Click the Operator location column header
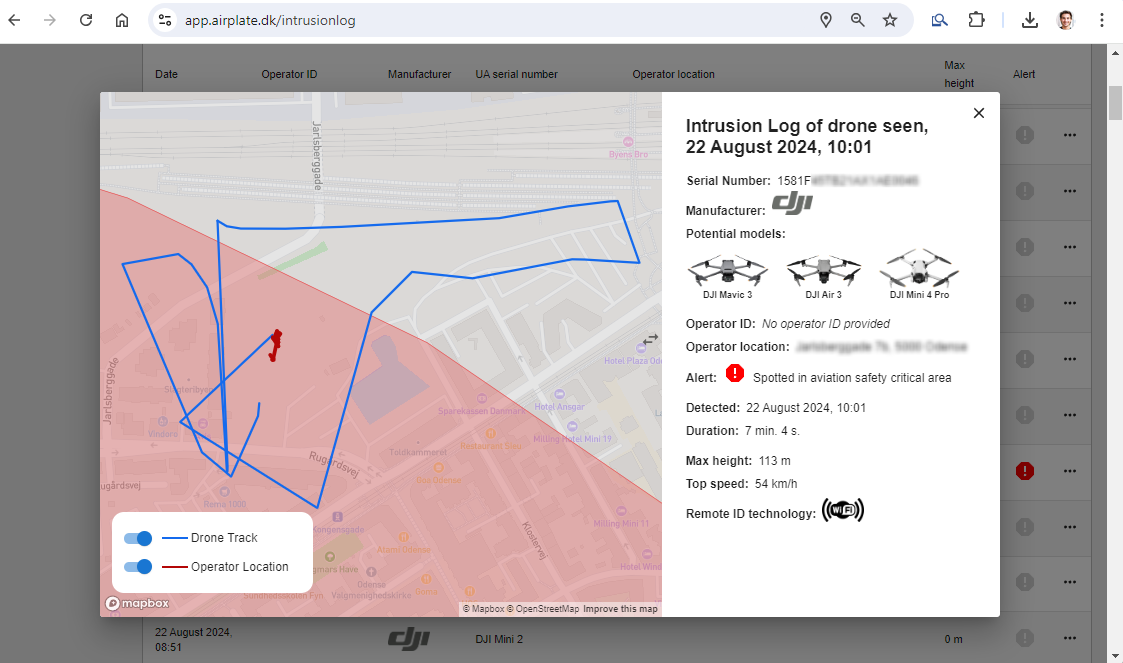The height and width of the screenshot is (663, 1123). (673, 74)
